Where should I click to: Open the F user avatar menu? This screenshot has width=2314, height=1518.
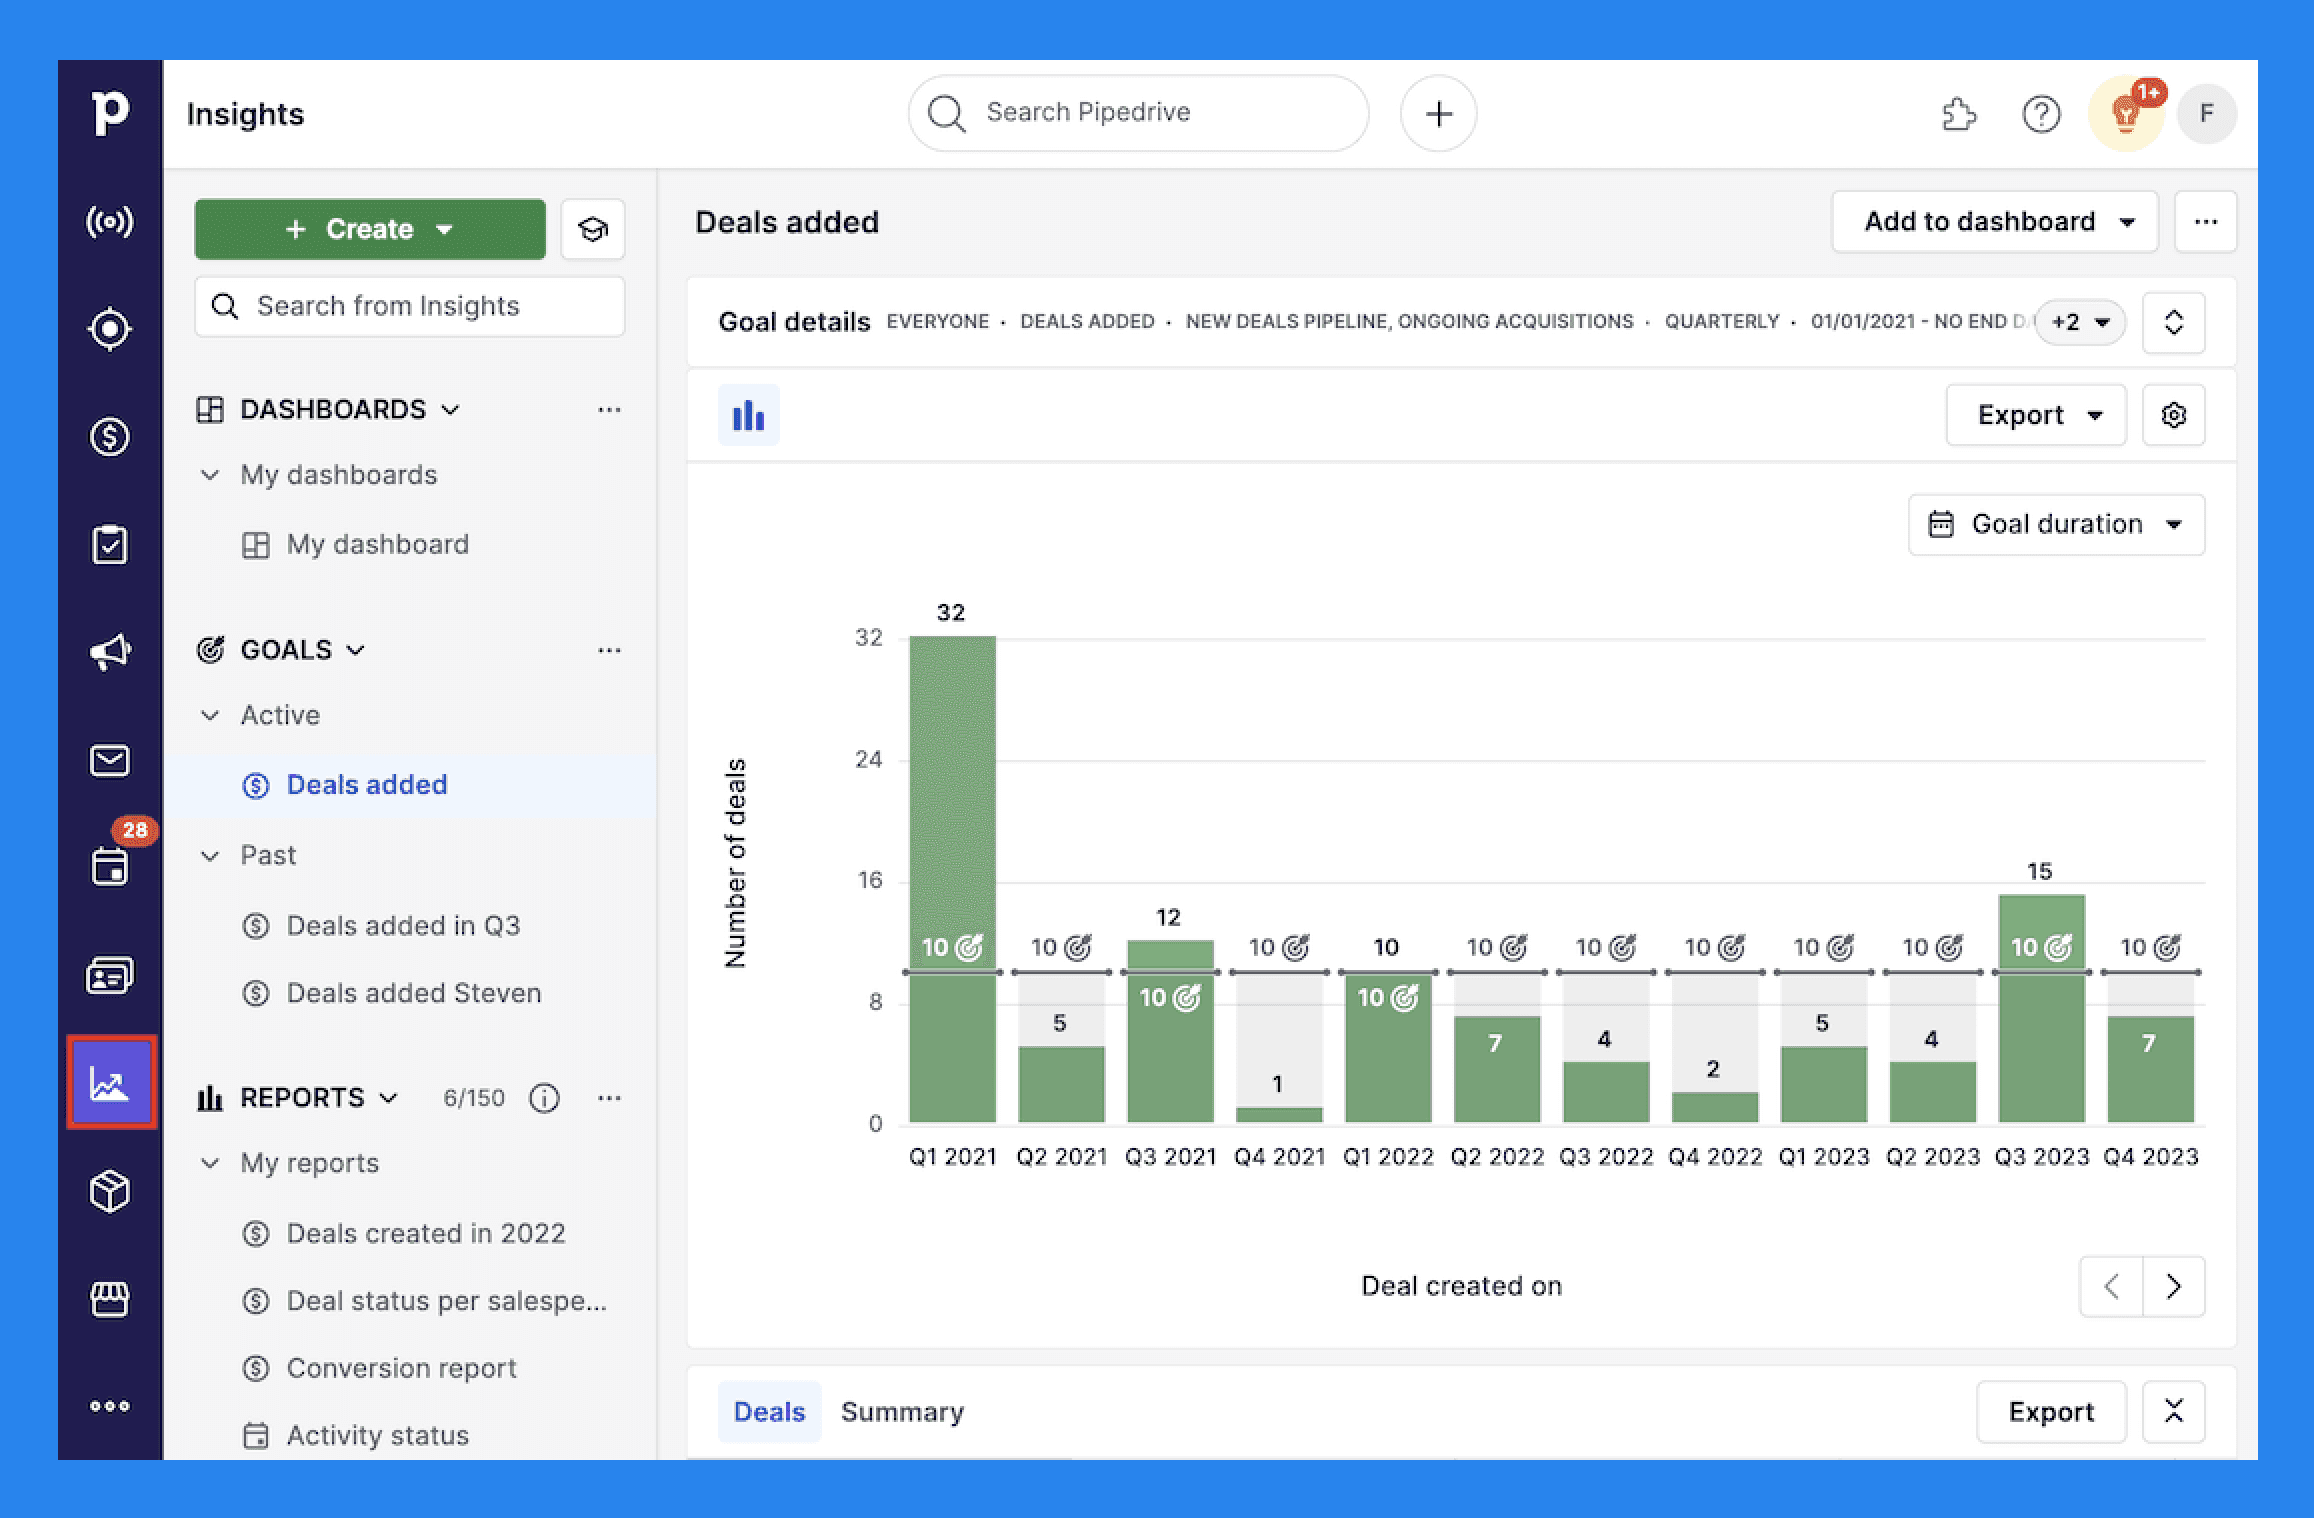[2207, 113]
